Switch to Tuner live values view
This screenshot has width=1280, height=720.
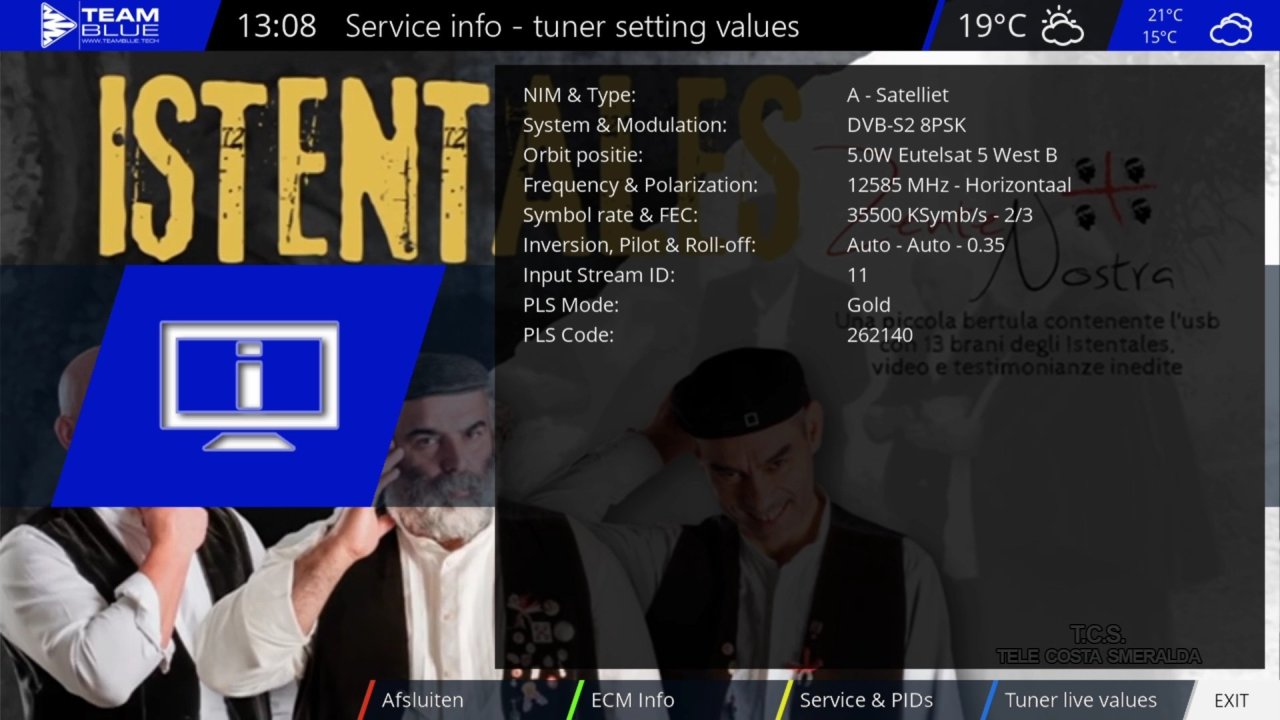(x=1080, y=700)
